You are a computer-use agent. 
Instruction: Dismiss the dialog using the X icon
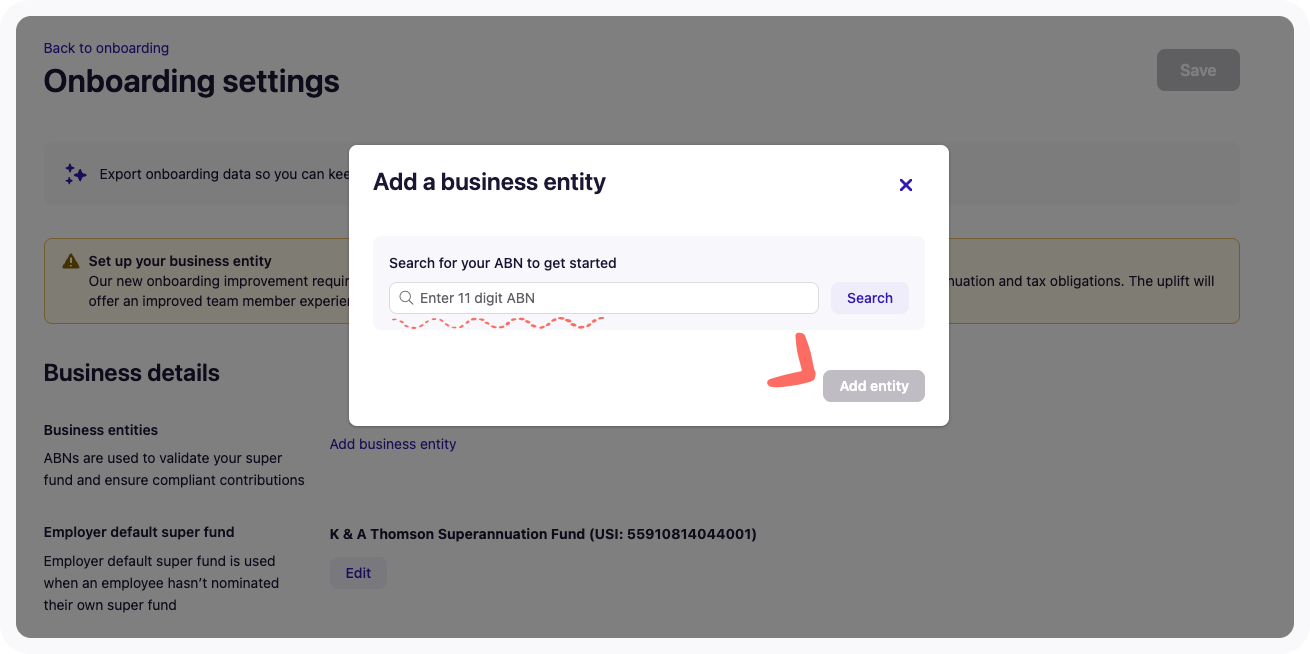click(905, 184)
